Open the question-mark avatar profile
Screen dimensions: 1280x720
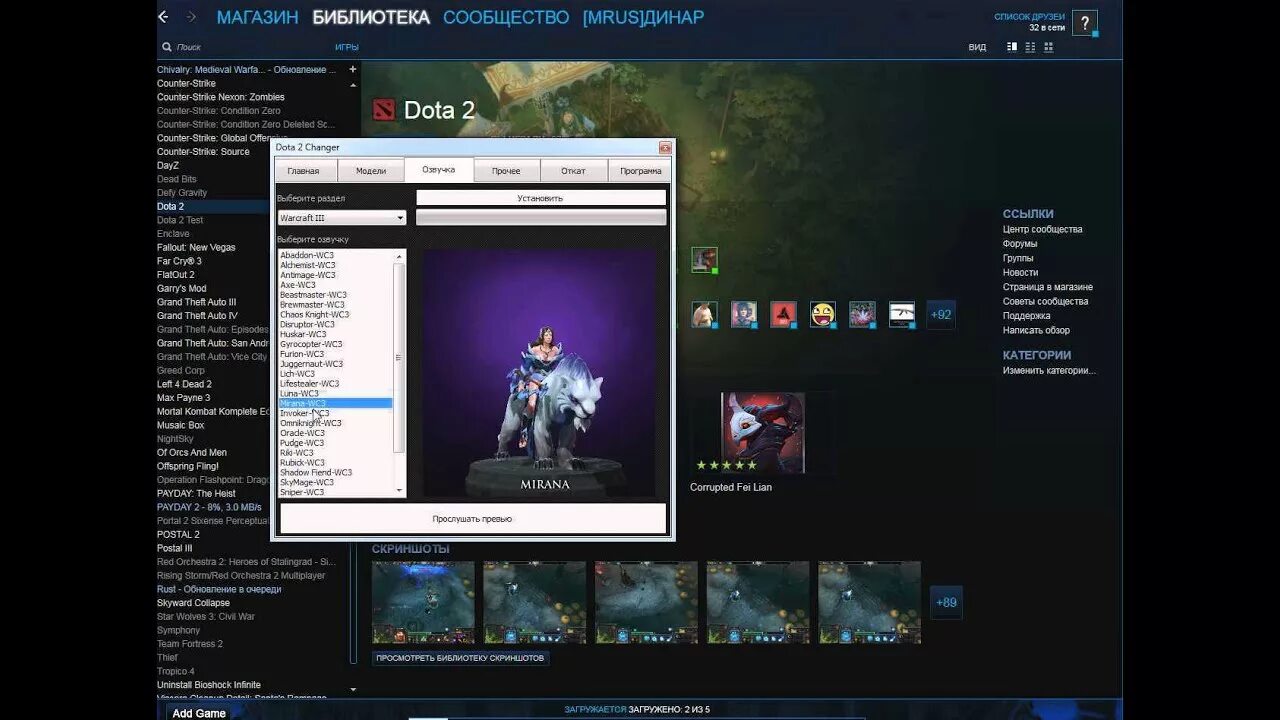click(1084, 23)
